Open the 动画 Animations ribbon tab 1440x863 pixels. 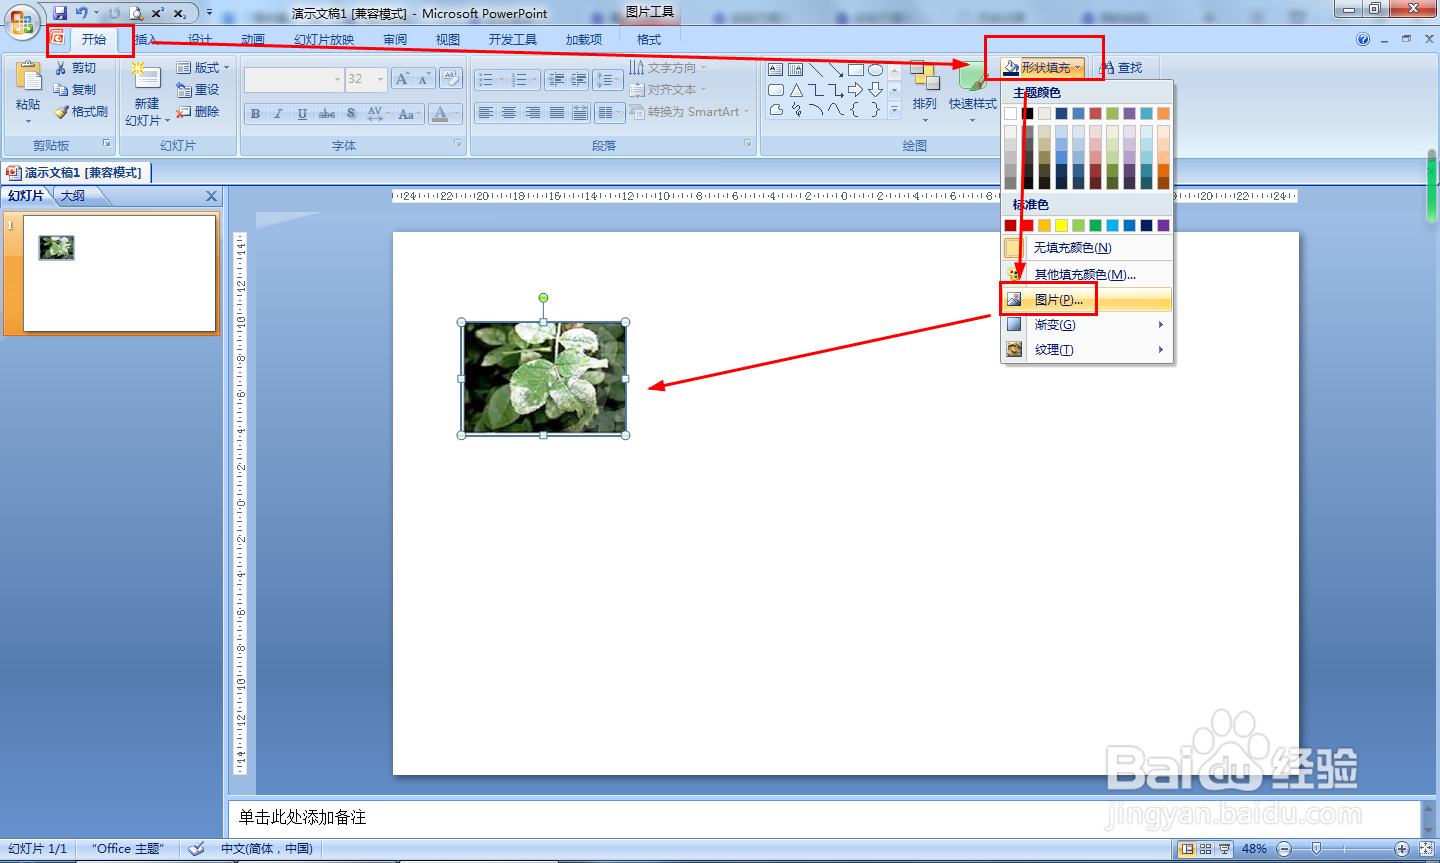(x=253, y=40)
